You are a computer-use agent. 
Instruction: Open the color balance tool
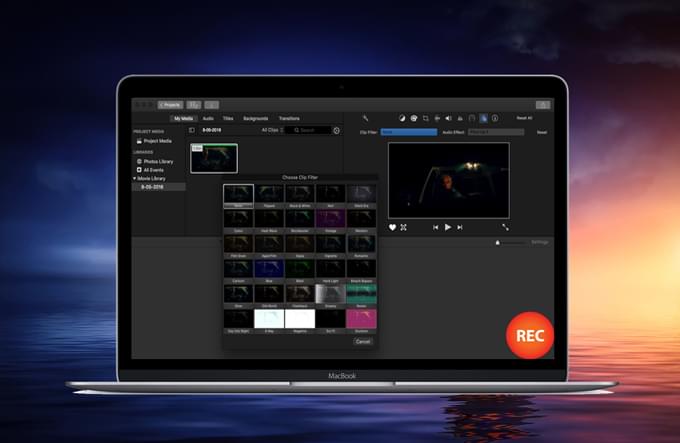point(401,118)
